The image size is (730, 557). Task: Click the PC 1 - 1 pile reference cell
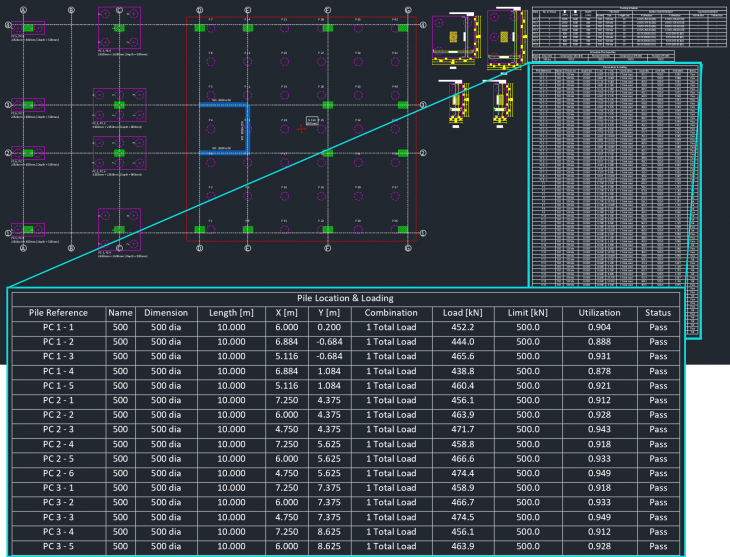tap(59, 327)
